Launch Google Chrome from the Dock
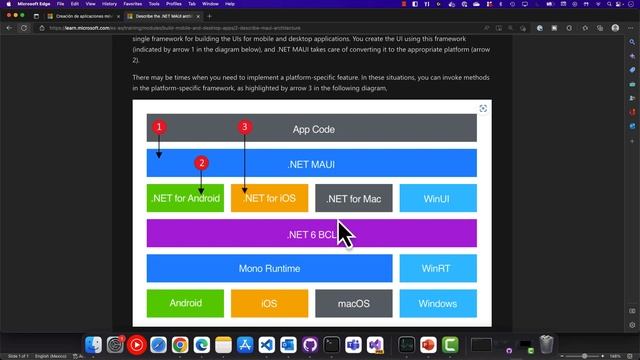Viewport: 640px width, 360px height. click(x=180, y=345)
